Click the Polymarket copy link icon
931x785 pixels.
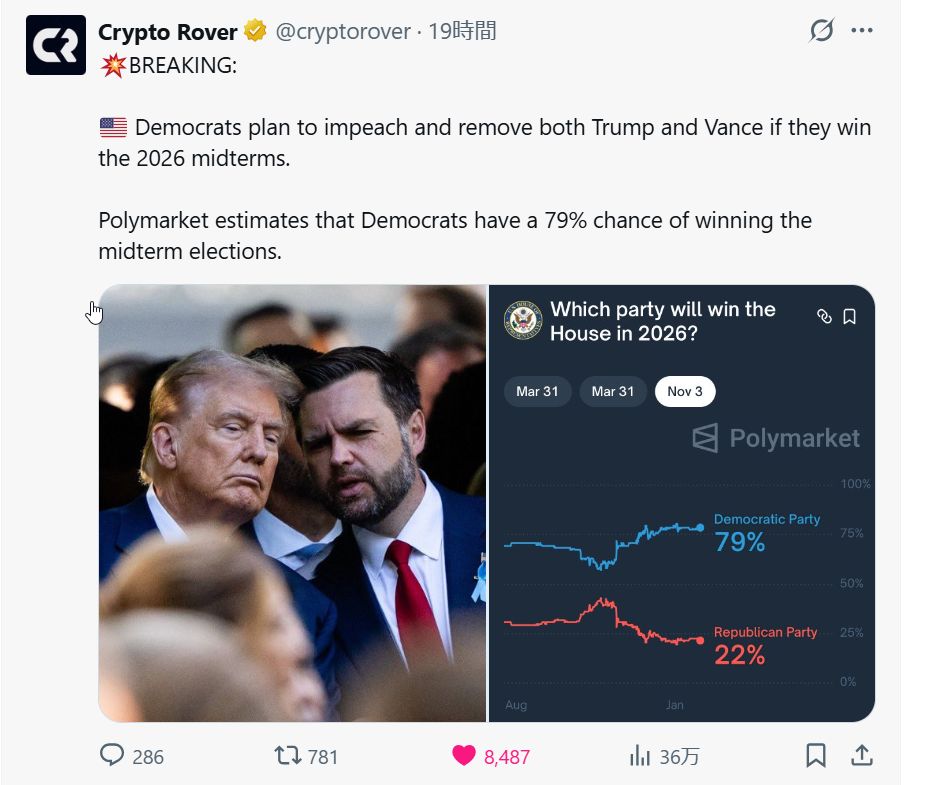pos(824,317)
